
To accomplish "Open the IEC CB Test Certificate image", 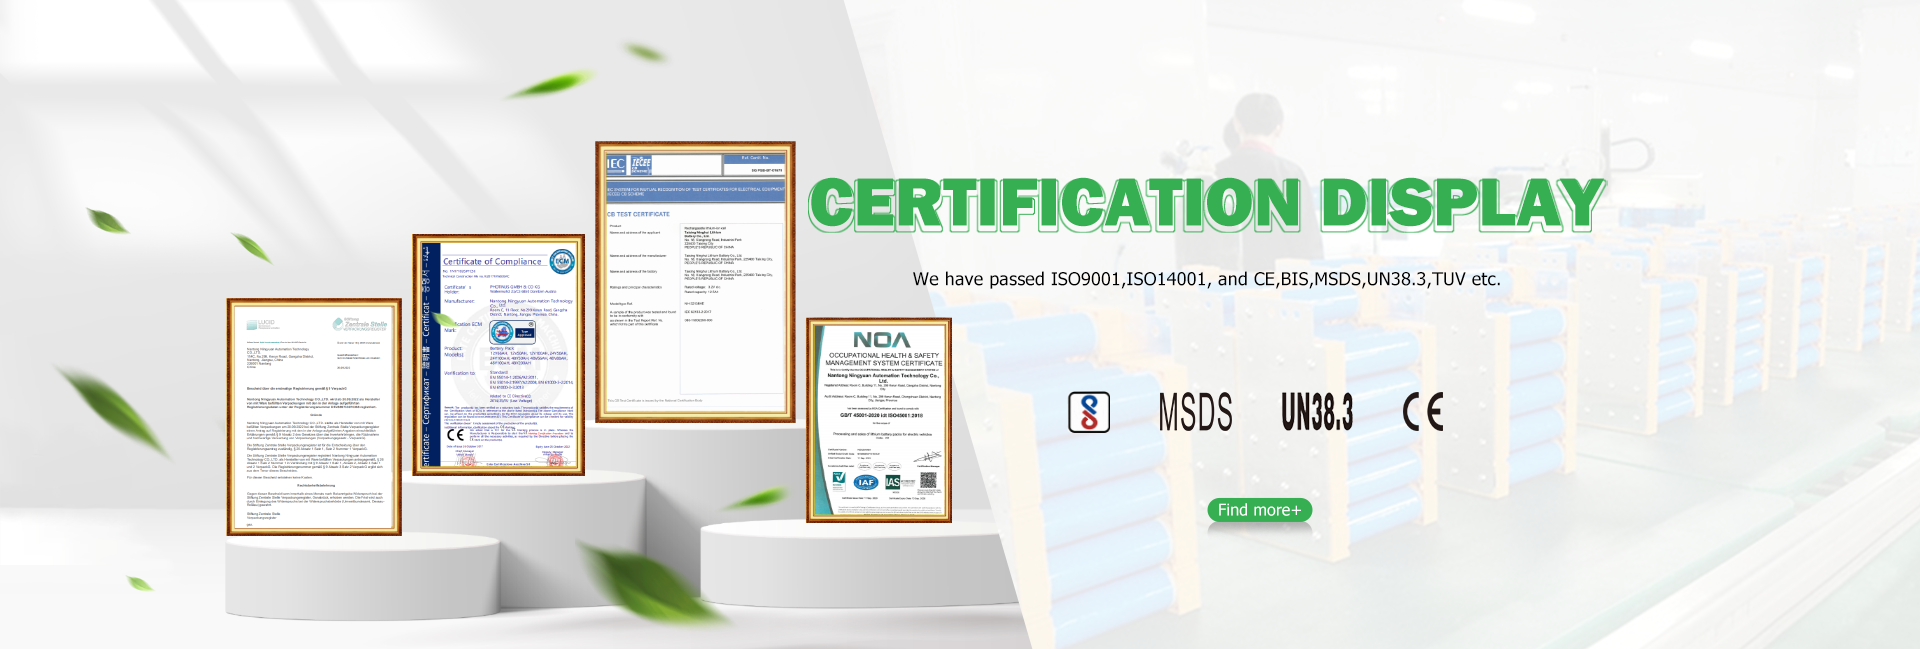I will coord(696,282).
